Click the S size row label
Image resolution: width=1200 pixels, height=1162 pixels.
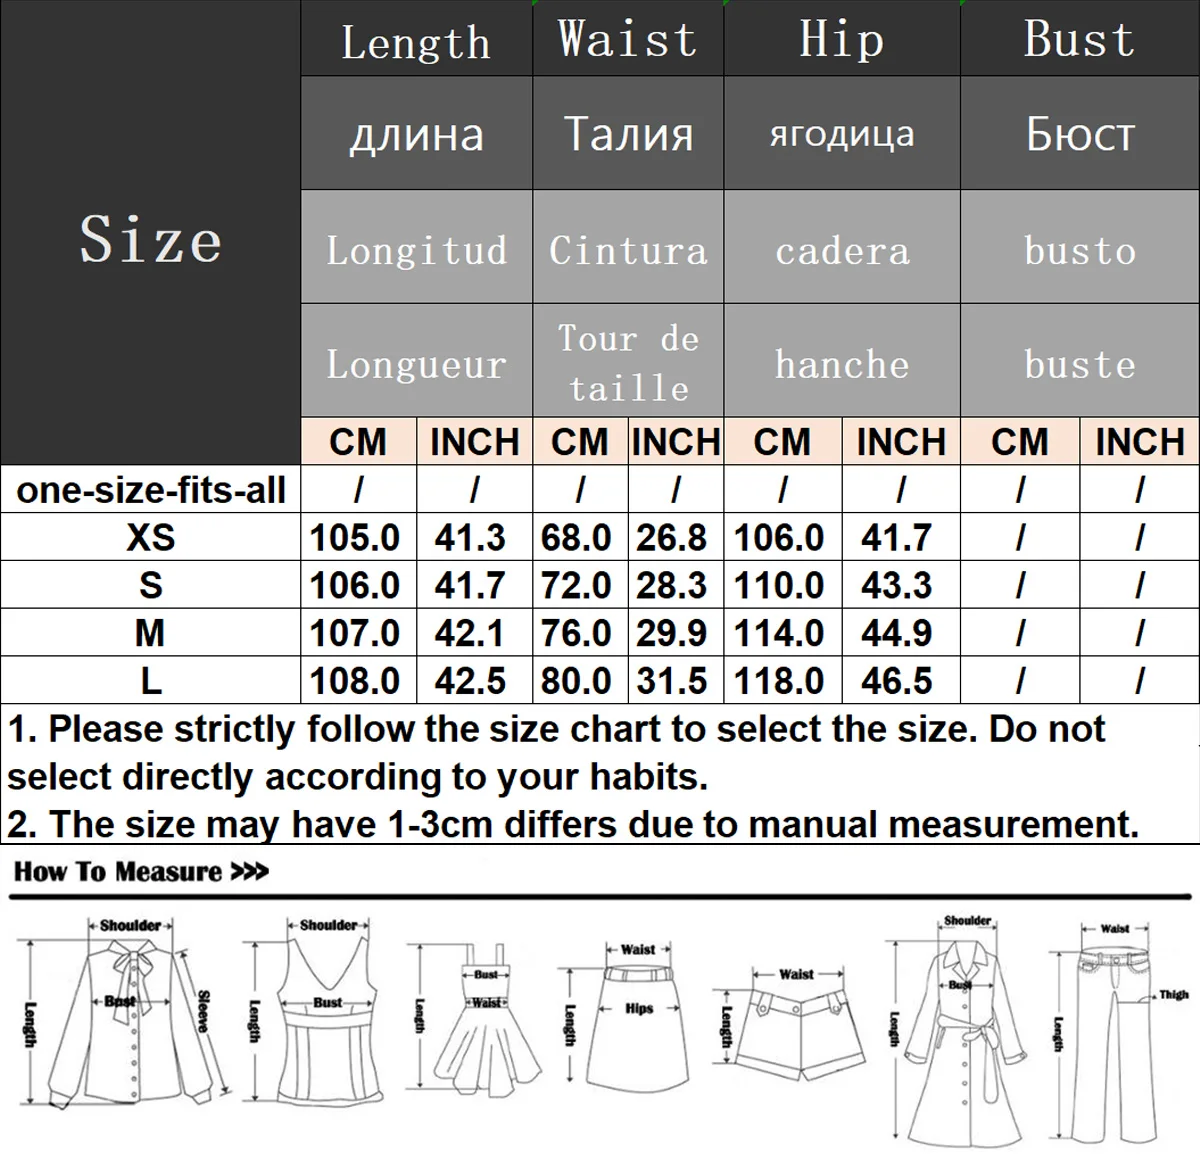point(150,585)
